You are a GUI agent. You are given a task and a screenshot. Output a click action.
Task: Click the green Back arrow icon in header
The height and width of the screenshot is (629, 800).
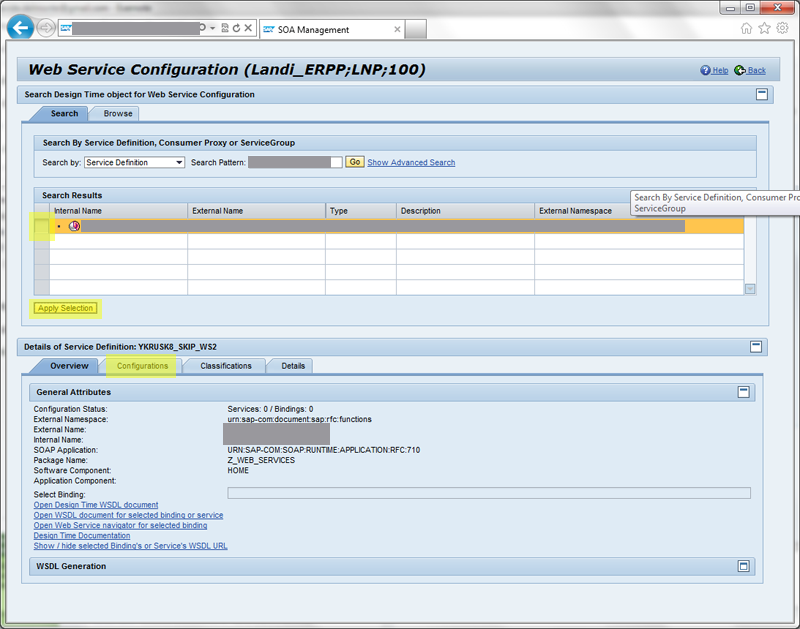[x=740, y=70]
